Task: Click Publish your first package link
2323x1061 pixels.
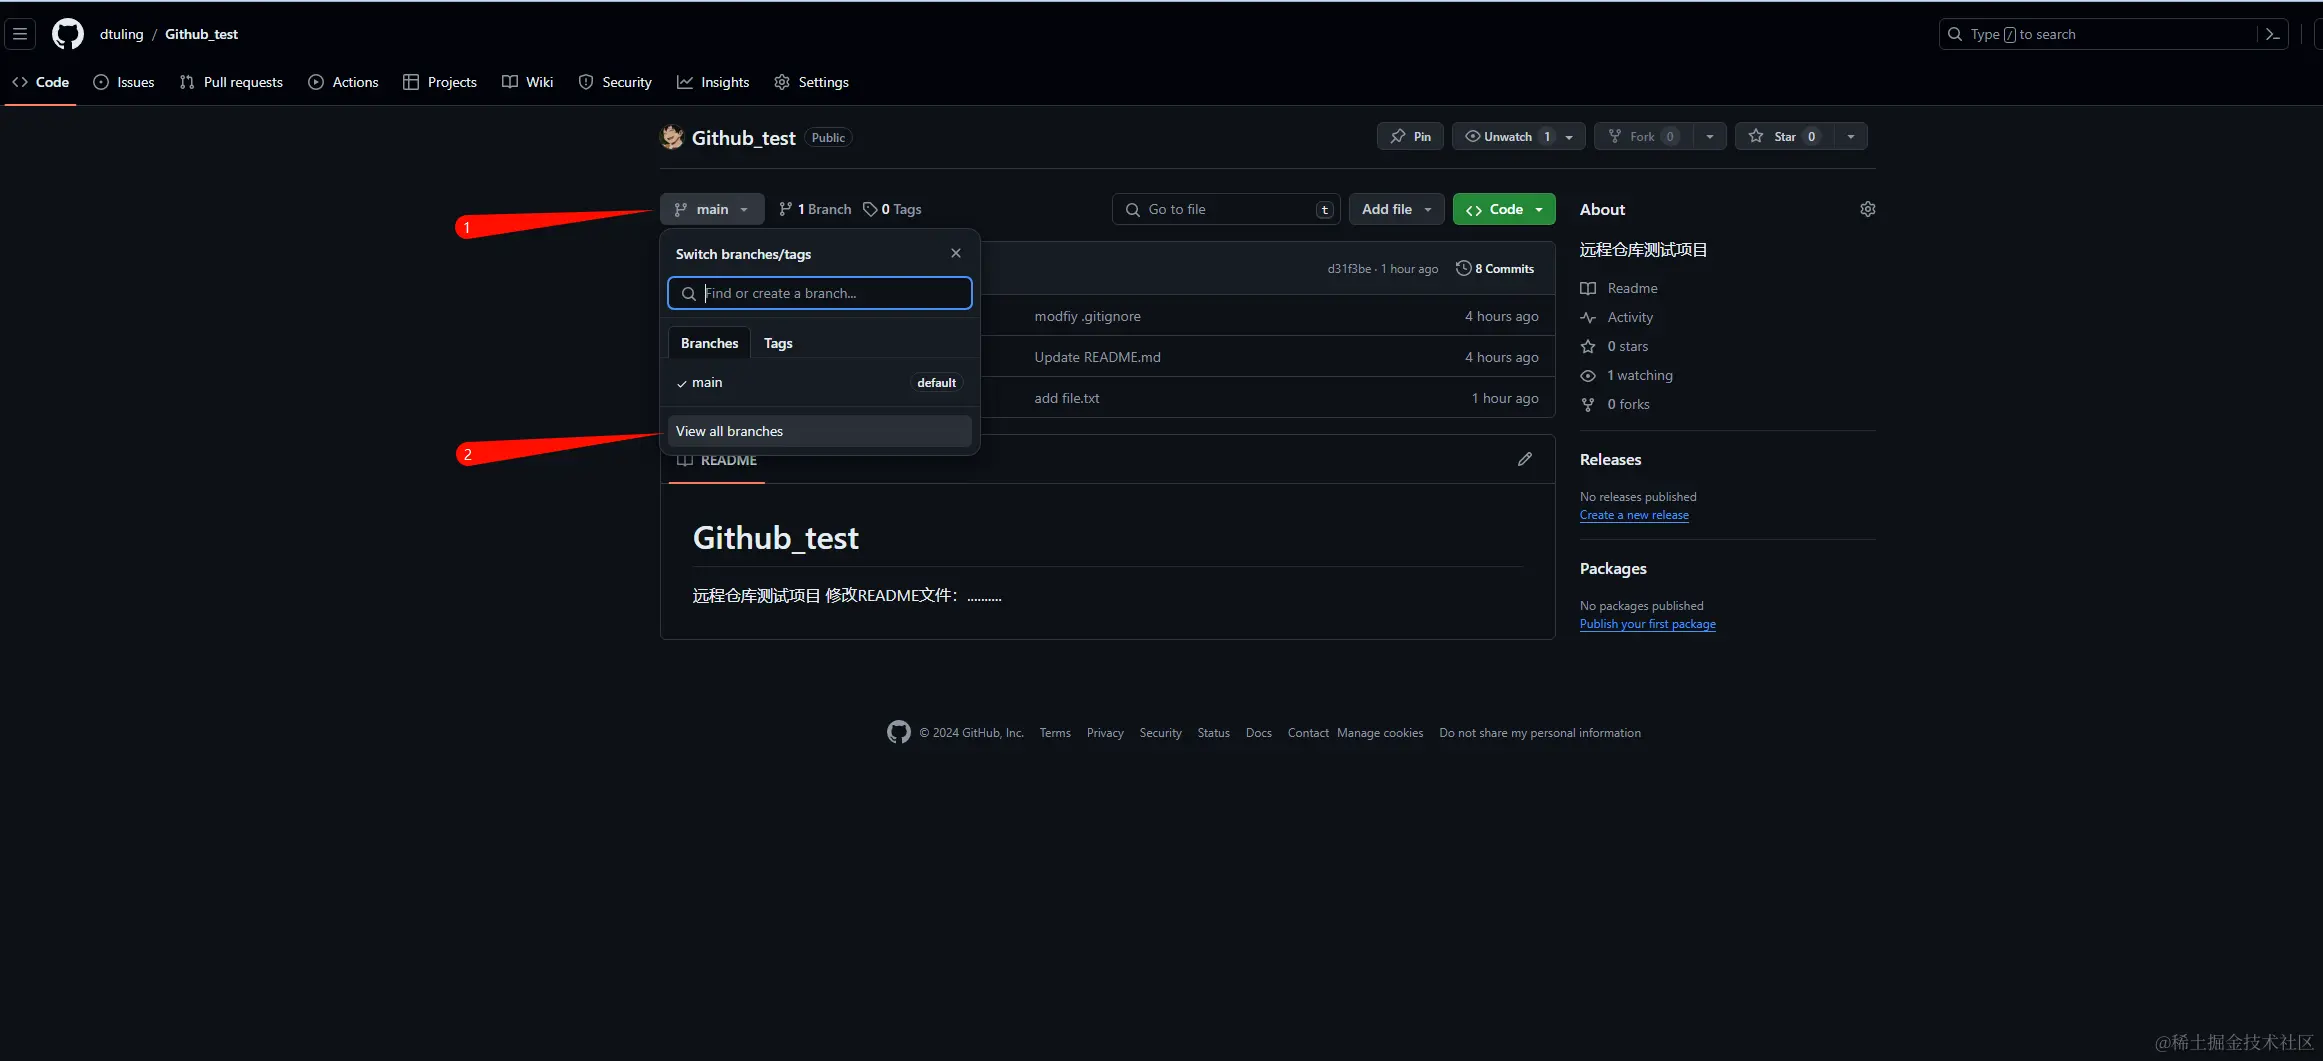Action: click(1648, 624)
